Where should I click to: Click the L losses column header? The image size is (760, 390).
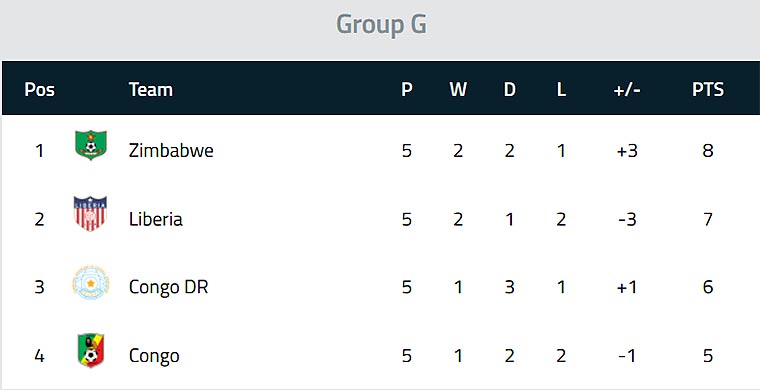[x=561, y=90]
